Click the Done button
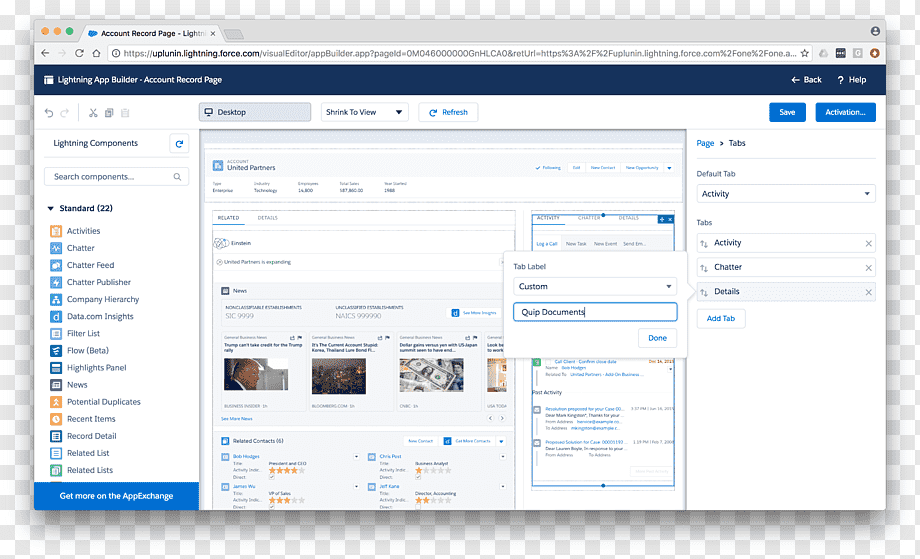 657,338
